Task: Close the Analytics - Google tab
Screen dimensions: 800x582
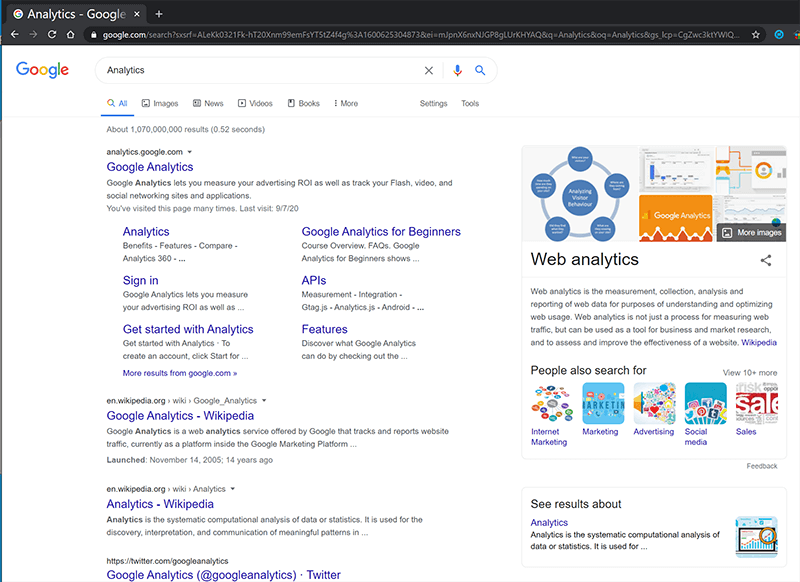Action: (137, 14)
